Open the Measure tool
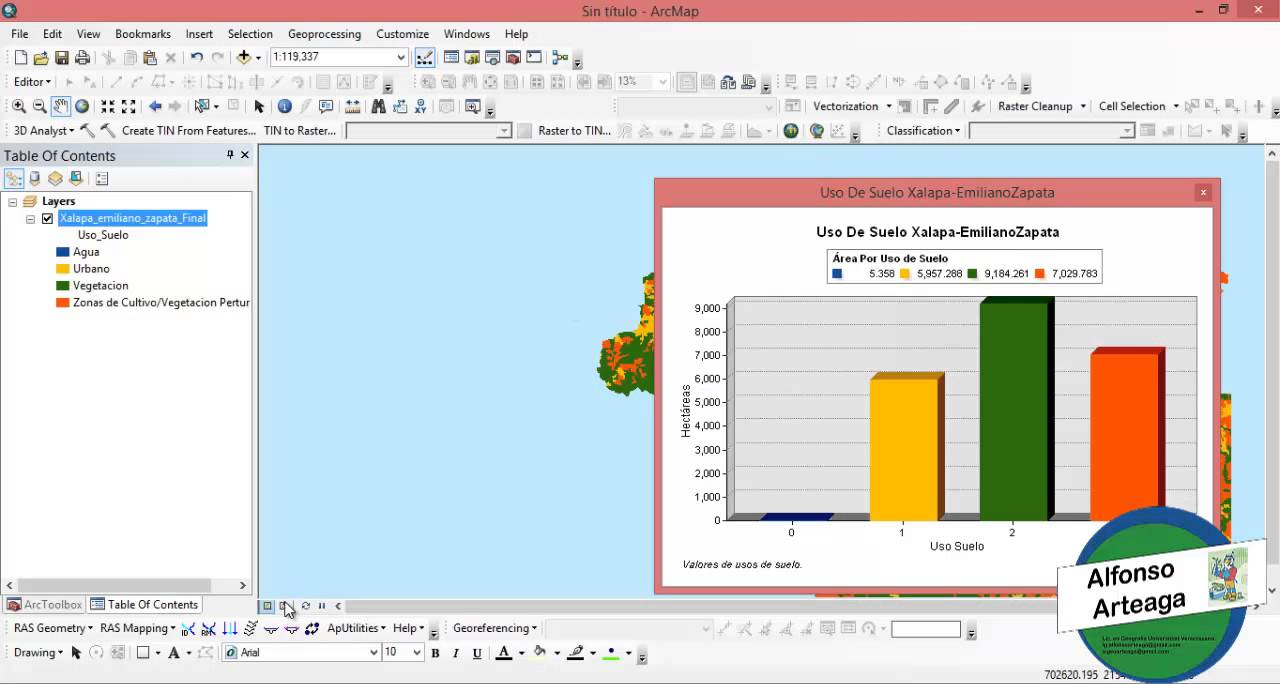The image size is (1280, 684). coord(352,106)
